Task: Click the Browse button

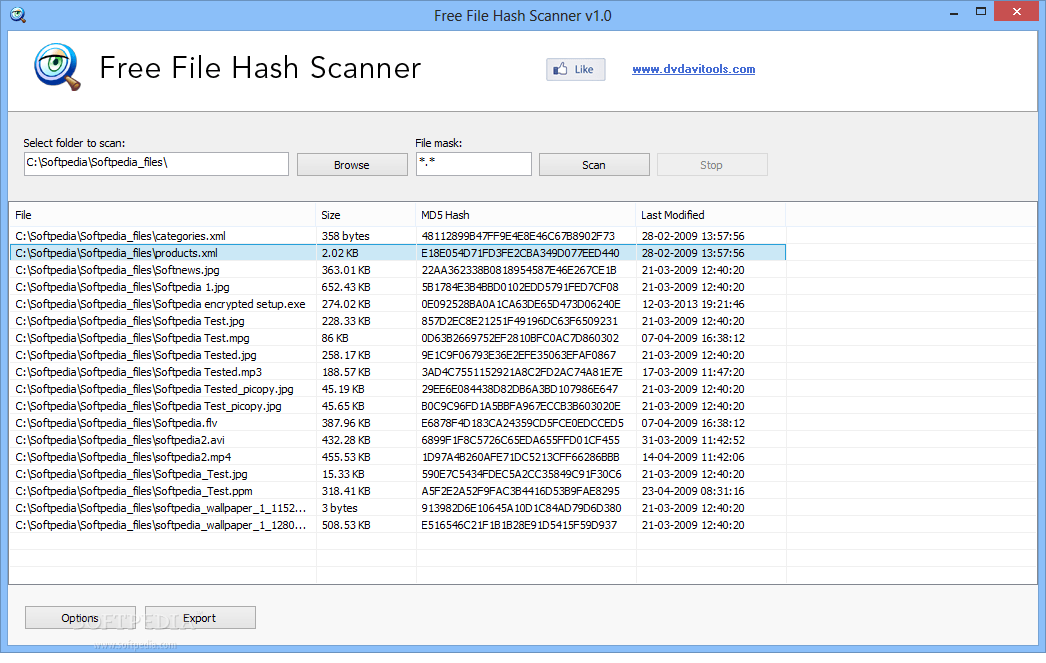Action: [352, 165]
